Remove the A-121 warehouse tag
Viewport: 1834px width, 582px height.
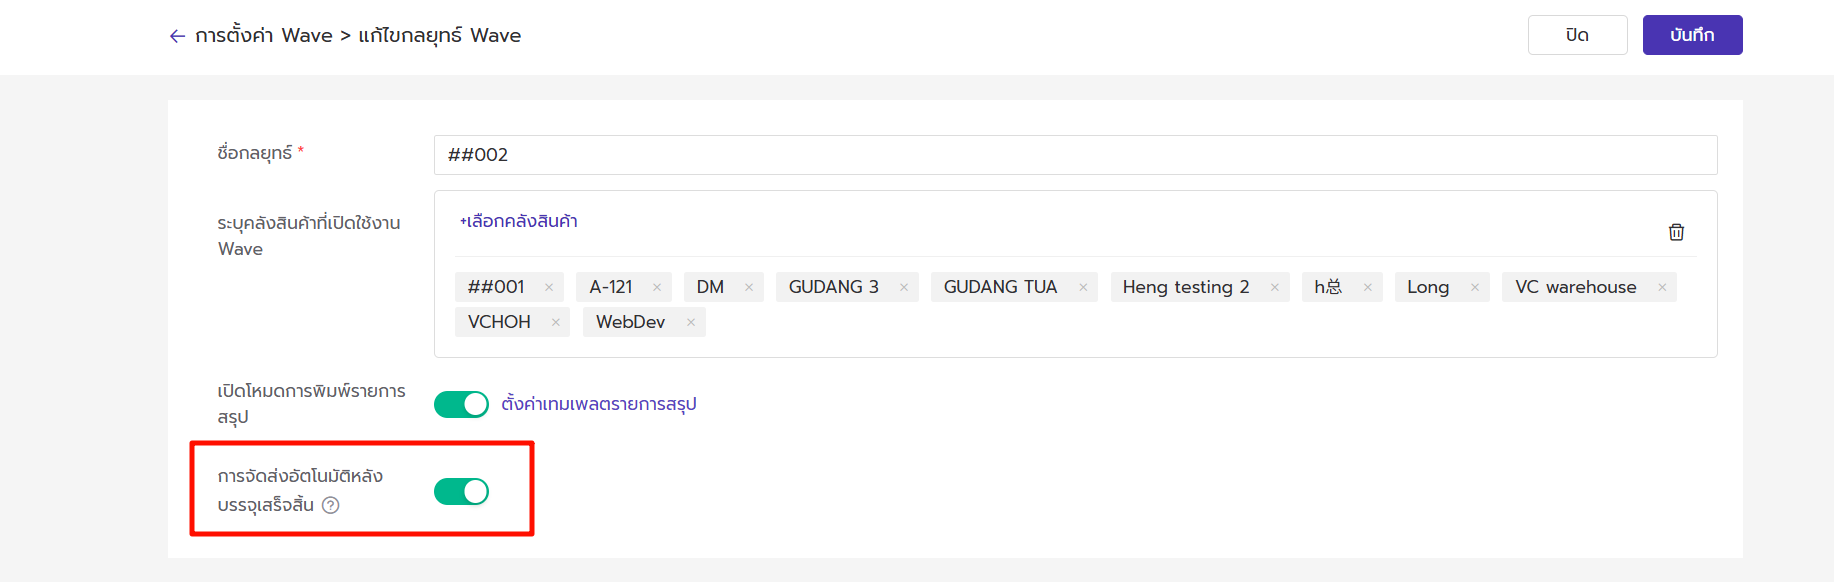click(657, 287)
